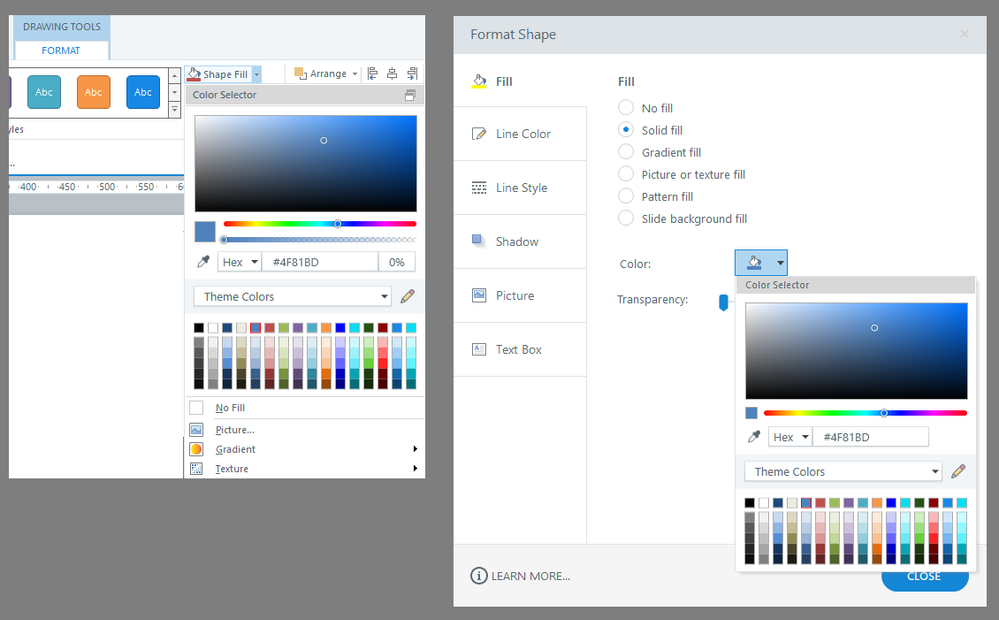This screenshot has height=620, width=999.
Task: Click the align left icon in the ribbon
Action: (373, 74)
